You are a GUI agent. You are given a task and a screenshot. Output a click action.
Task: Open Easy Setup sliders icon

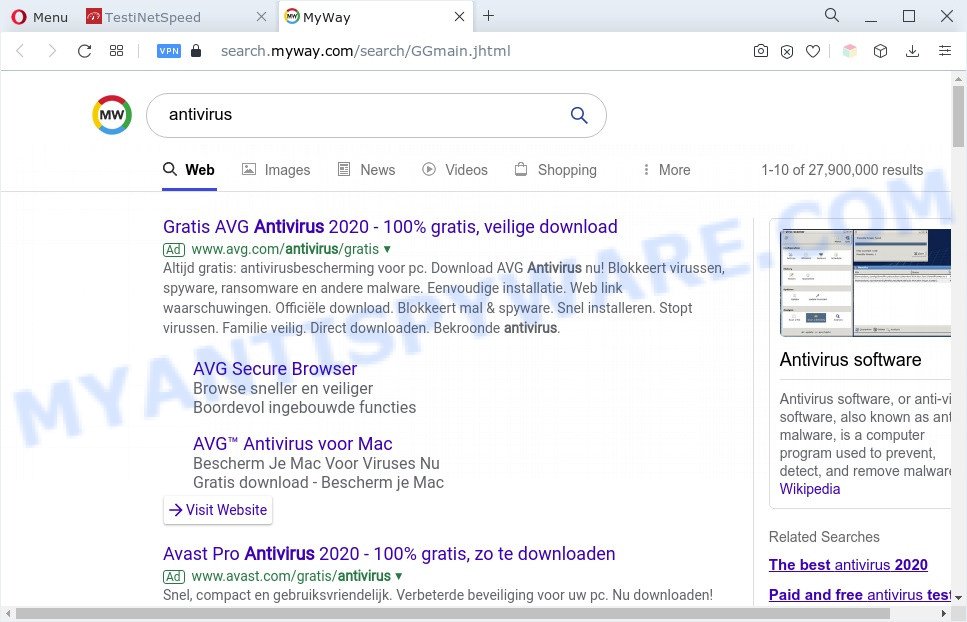tap(945, 51)
